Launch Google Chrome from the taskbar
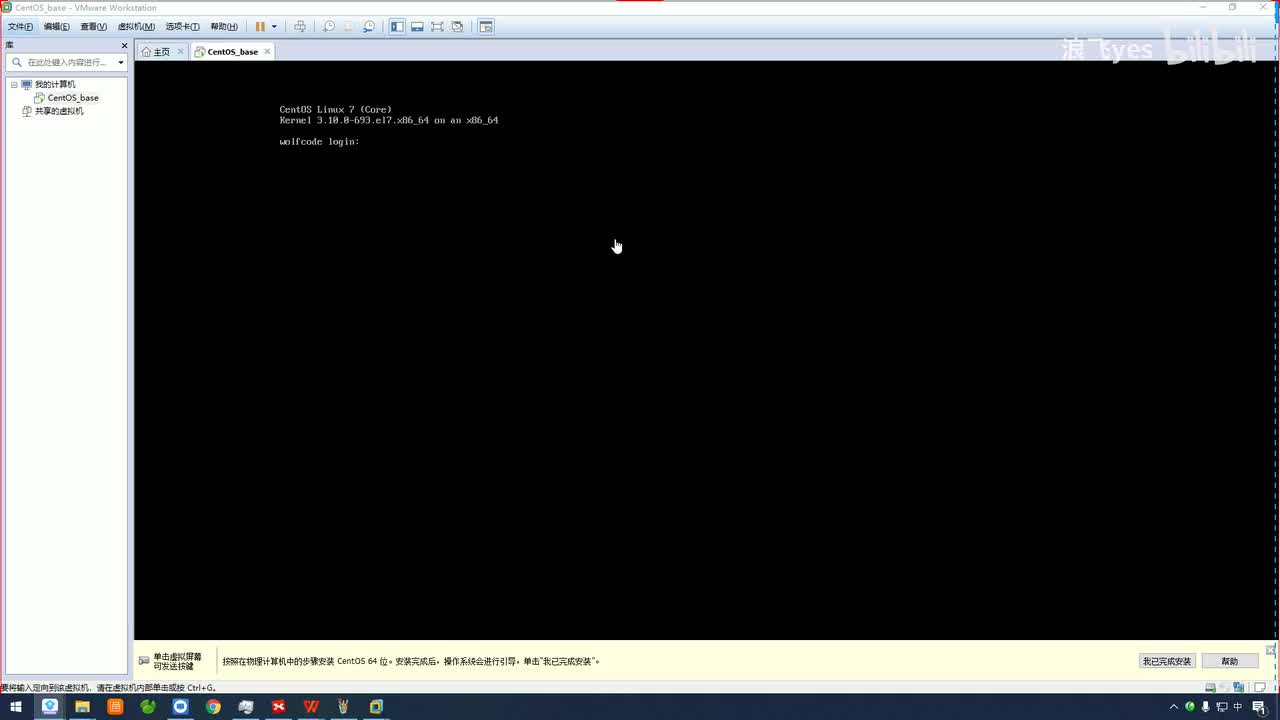The width and height of the screenshot is (1280, 720). click(213, 707)
